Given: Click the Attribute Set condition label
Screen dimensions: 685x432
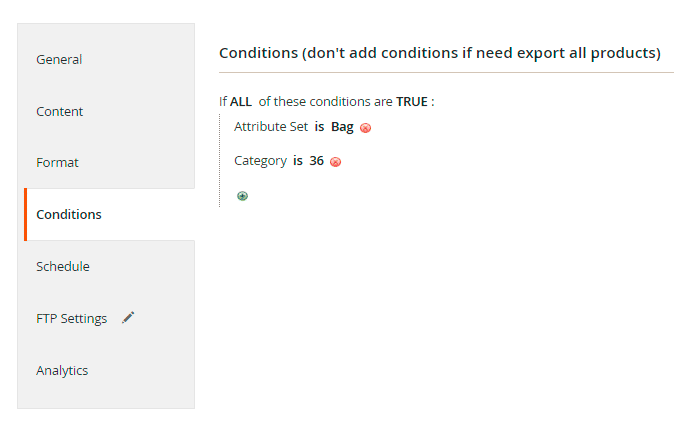Looking at the screenshot, I should pos(271,127).
